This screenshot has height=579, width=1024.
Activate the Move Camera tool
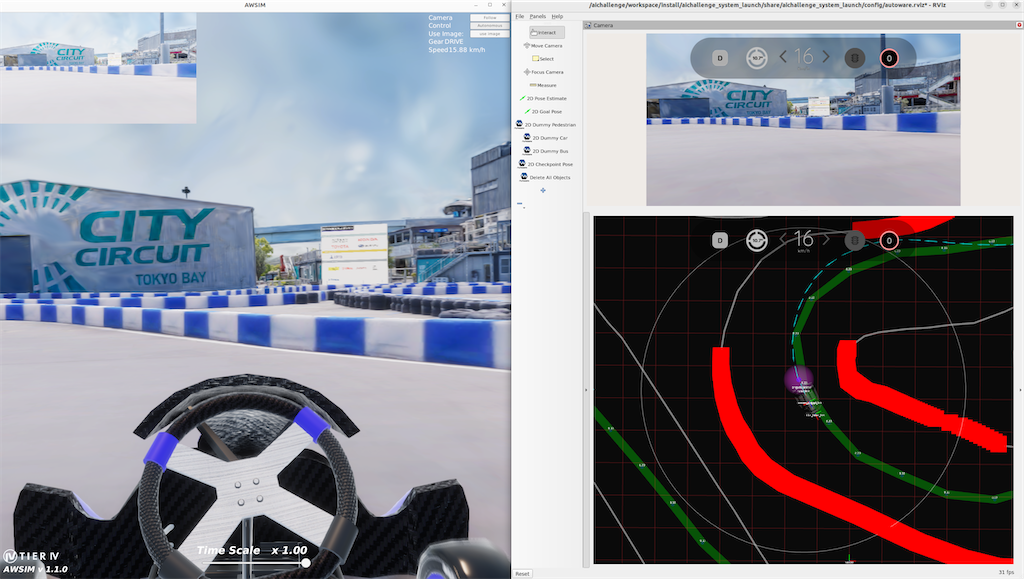(543, 46)
